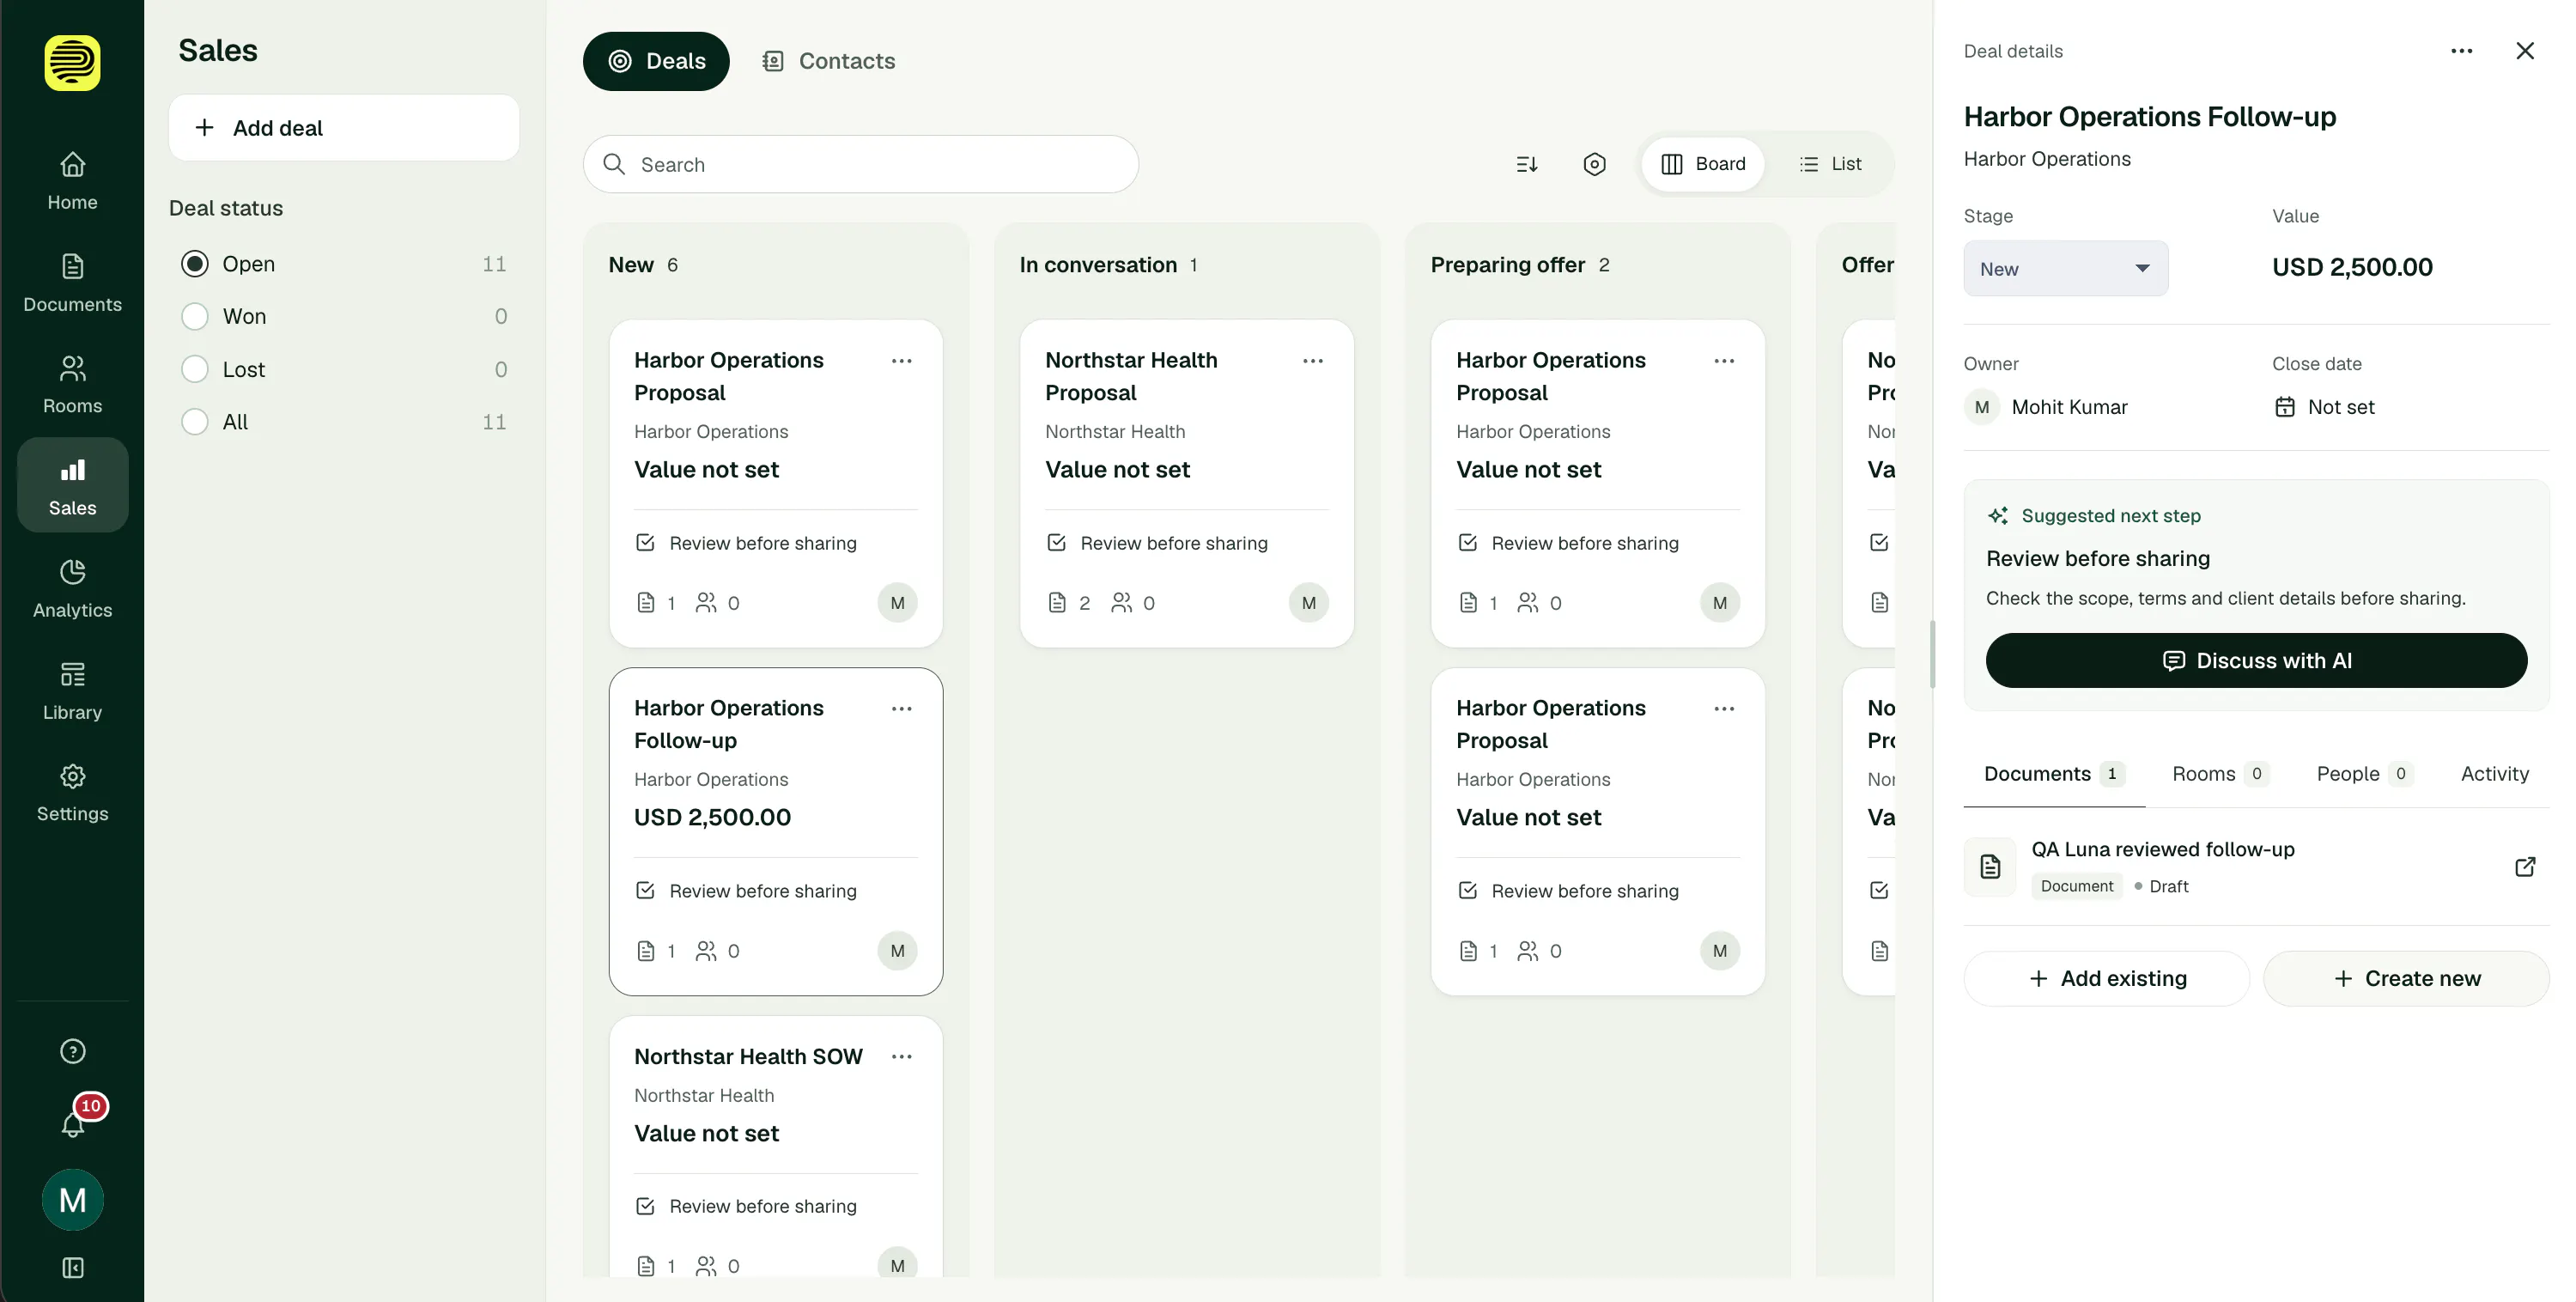Open menu on New column's Harbor Operations Proposal
This screenshot has width=2576, height=1302.
pos(901,360)
